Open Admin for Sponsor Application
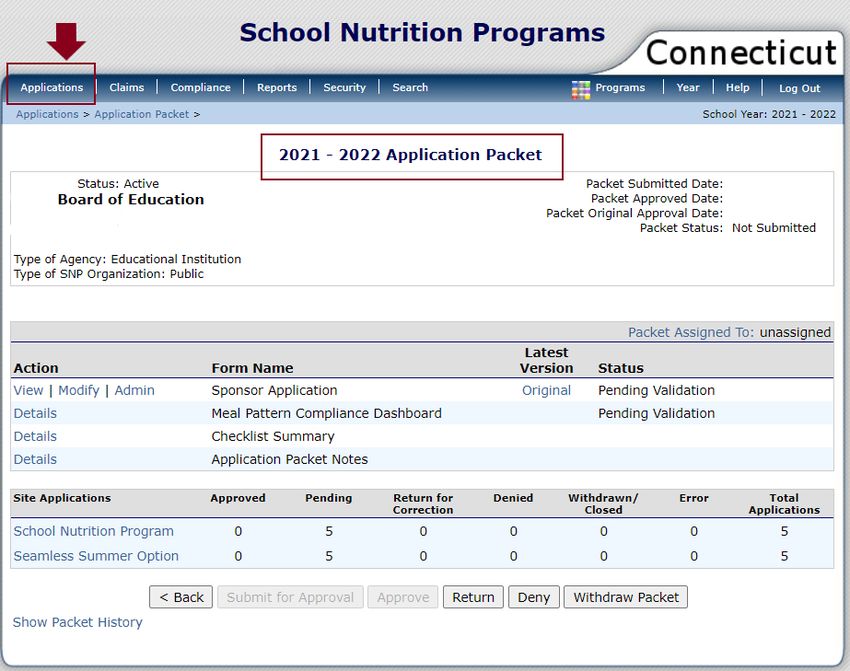850x671 pixels. (x=134, y=390)
